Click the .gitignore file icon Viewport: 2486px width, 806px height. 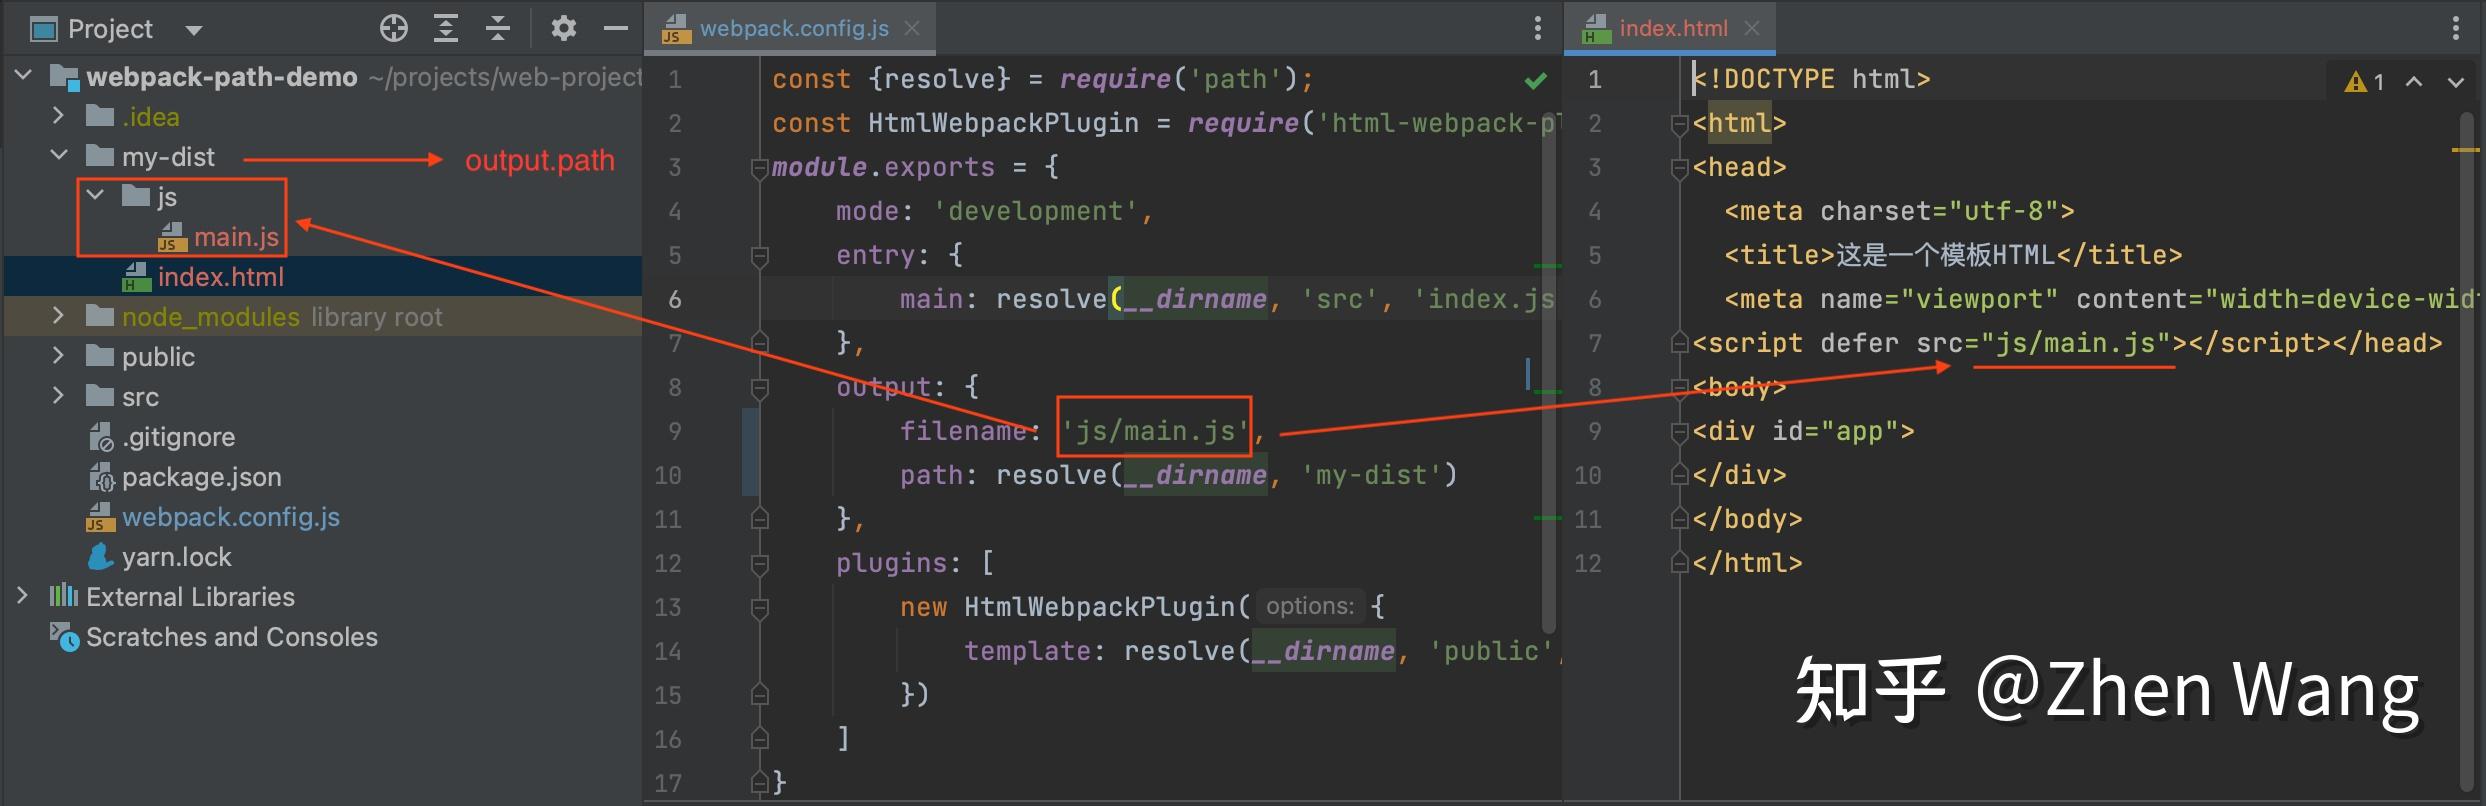pos(101,437)
